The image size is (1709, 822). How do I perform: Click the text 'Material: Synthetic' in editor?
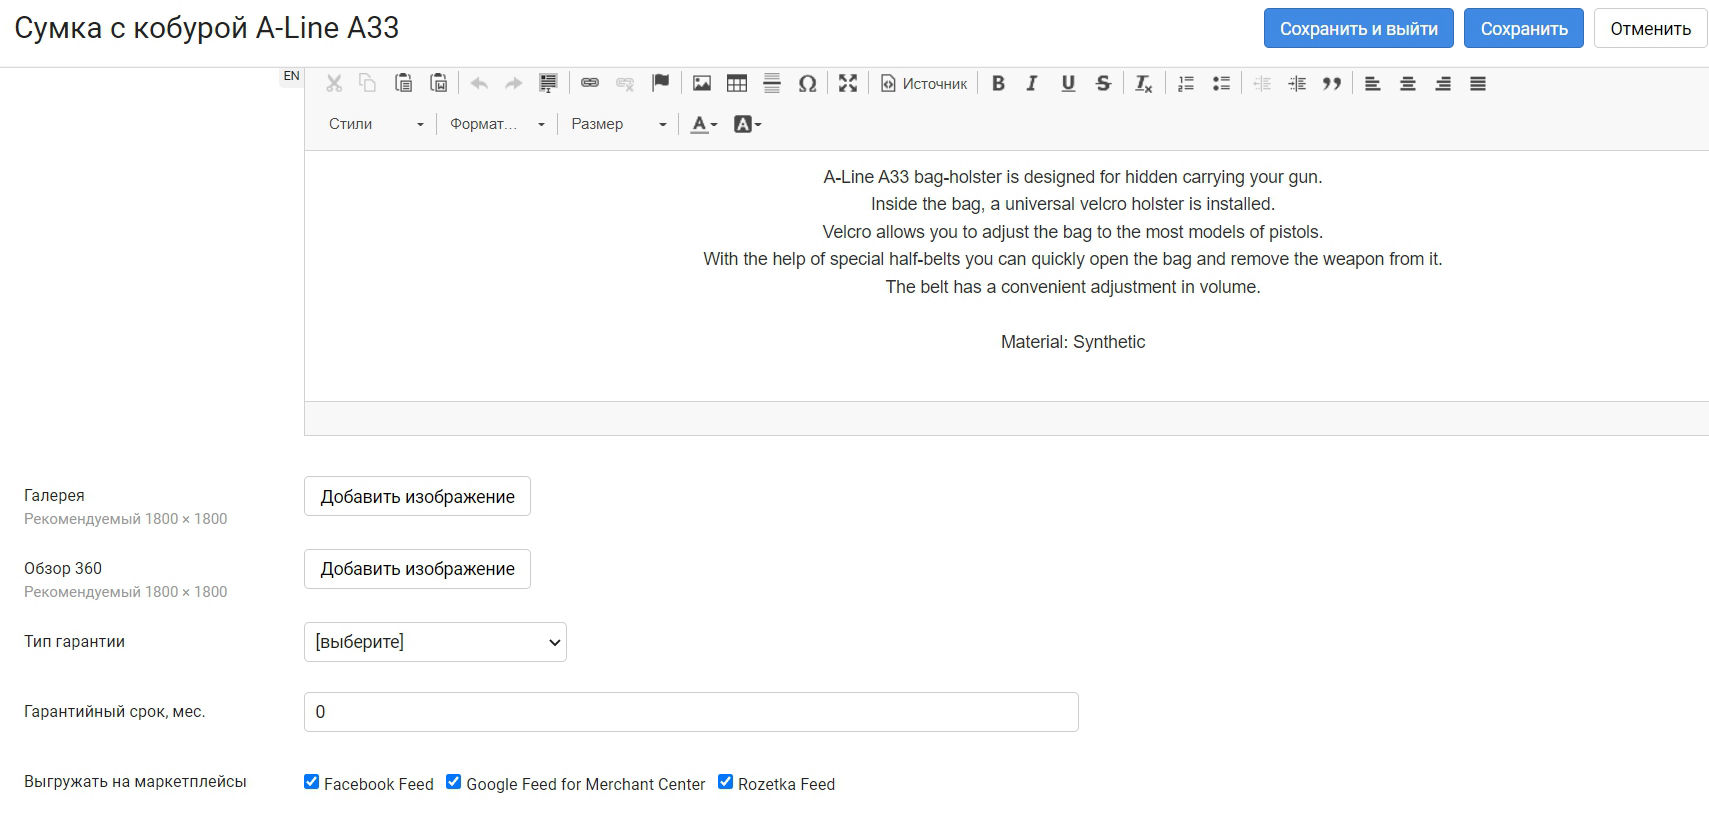point(1073,342)
